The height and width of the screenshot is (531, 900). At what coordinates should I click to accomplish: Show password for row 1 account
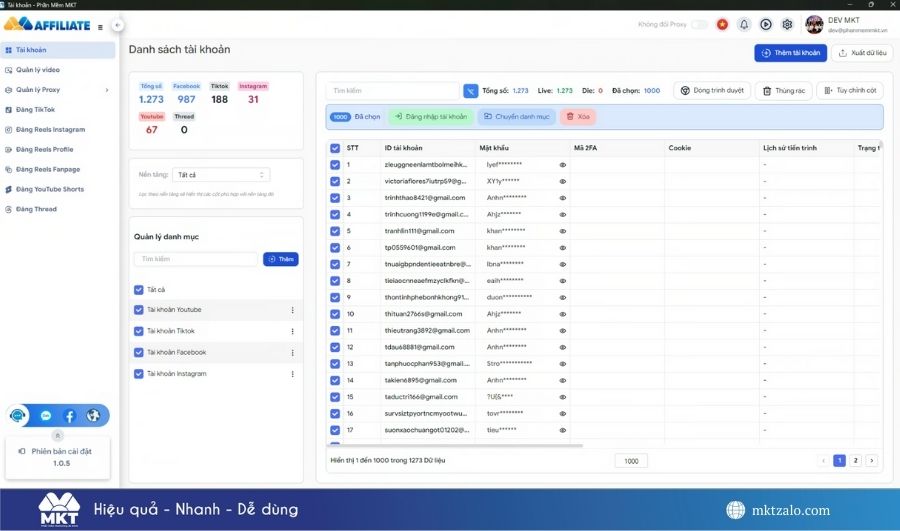point(562,164)
